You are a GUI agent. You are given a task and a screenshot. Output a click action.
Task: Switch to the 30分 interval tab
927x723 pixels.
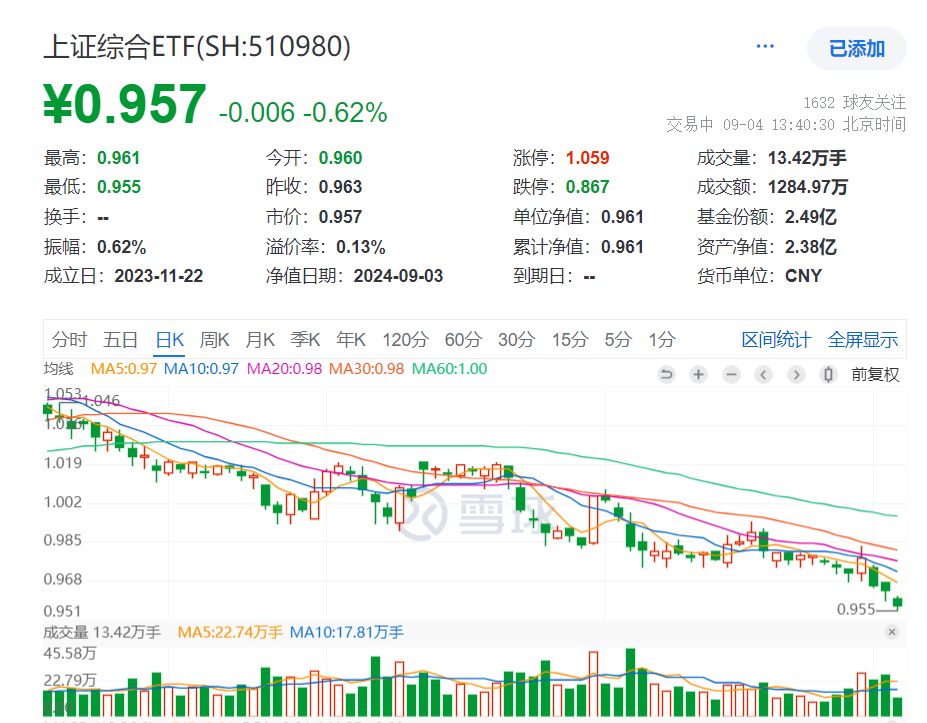click(x=517, y=340)
